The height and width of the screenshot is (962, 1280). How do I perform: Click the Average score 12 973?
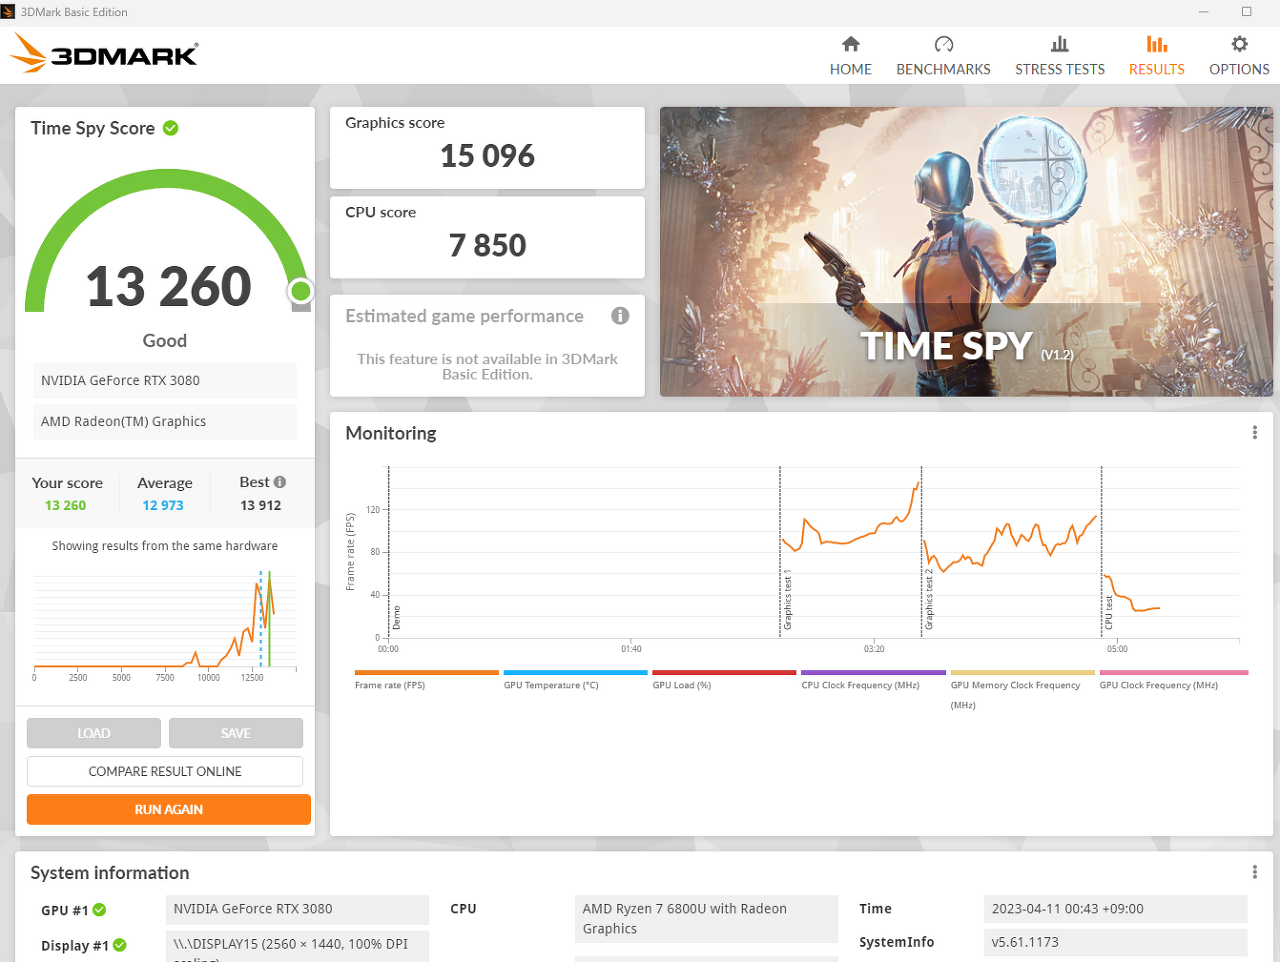163,505
